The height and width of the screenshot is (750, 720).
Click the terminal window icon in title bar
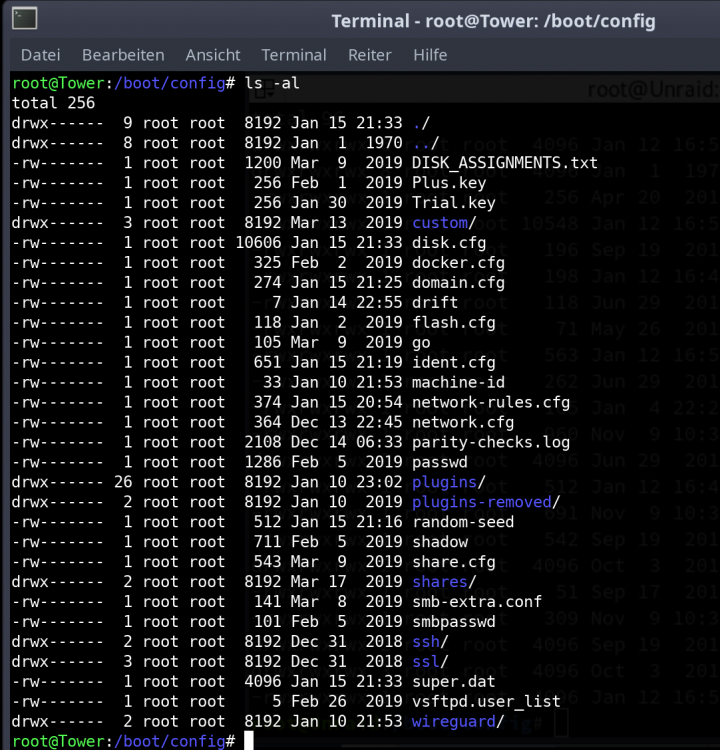[24, 19]
